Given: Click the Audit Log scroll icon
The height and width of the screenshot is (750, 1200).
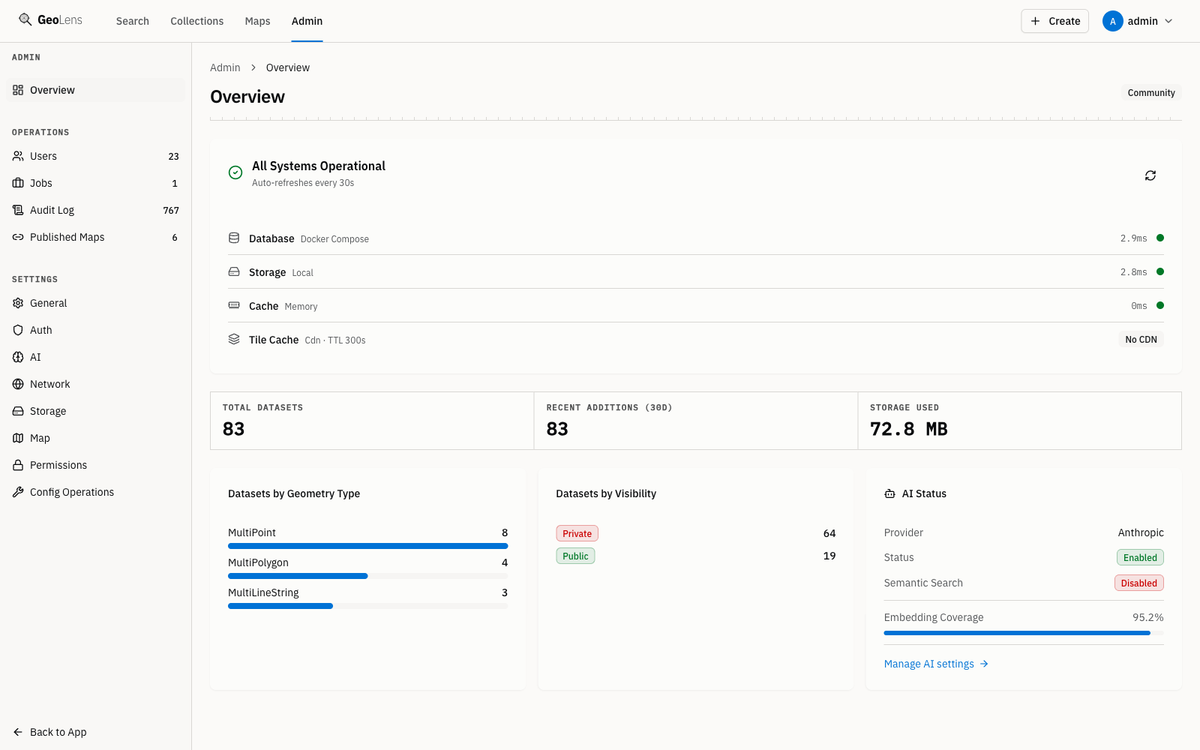Looking at the screenshot, I should click(18, 210).
